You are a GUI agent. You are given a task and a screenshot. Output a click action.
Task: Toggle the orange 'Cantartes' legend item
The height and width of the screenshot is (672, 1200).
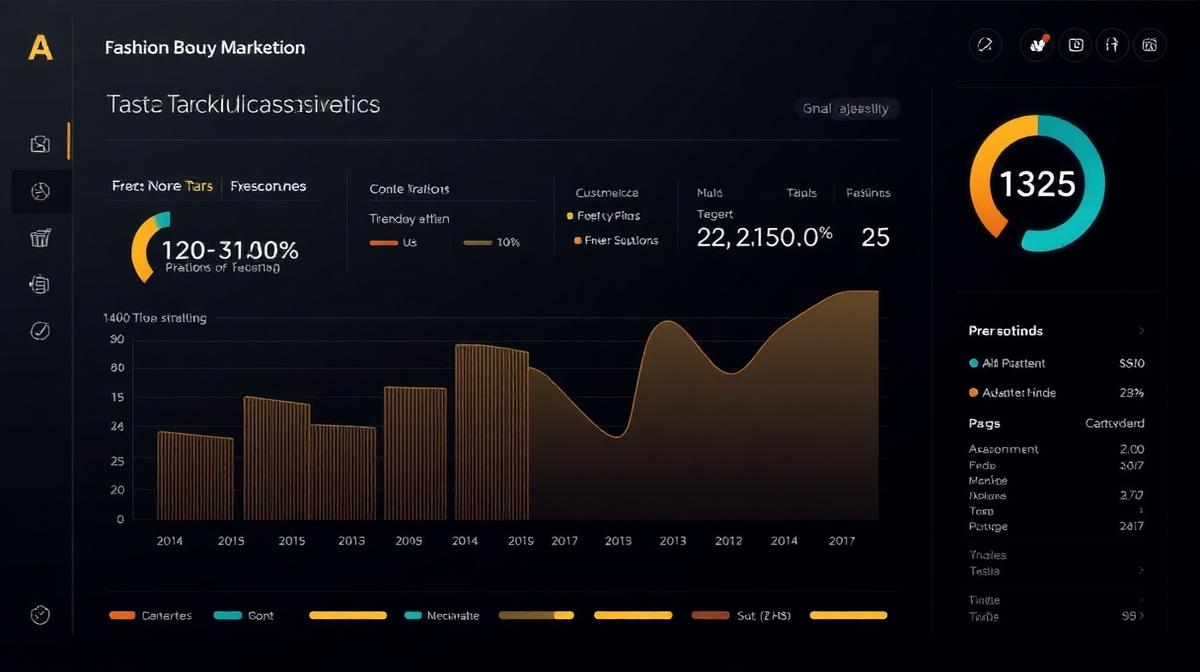click(x=150, y=616)
